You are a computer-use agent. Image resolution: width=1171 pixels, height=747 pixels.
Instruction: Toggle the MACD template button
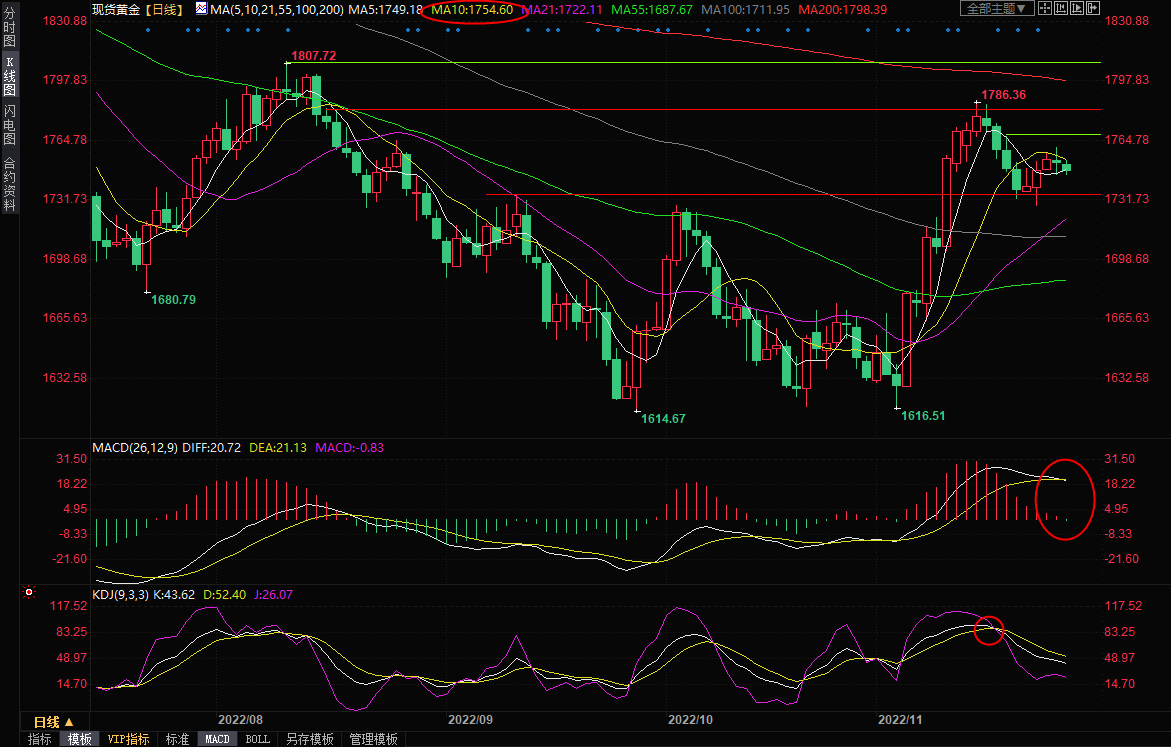tap(217, 739)
